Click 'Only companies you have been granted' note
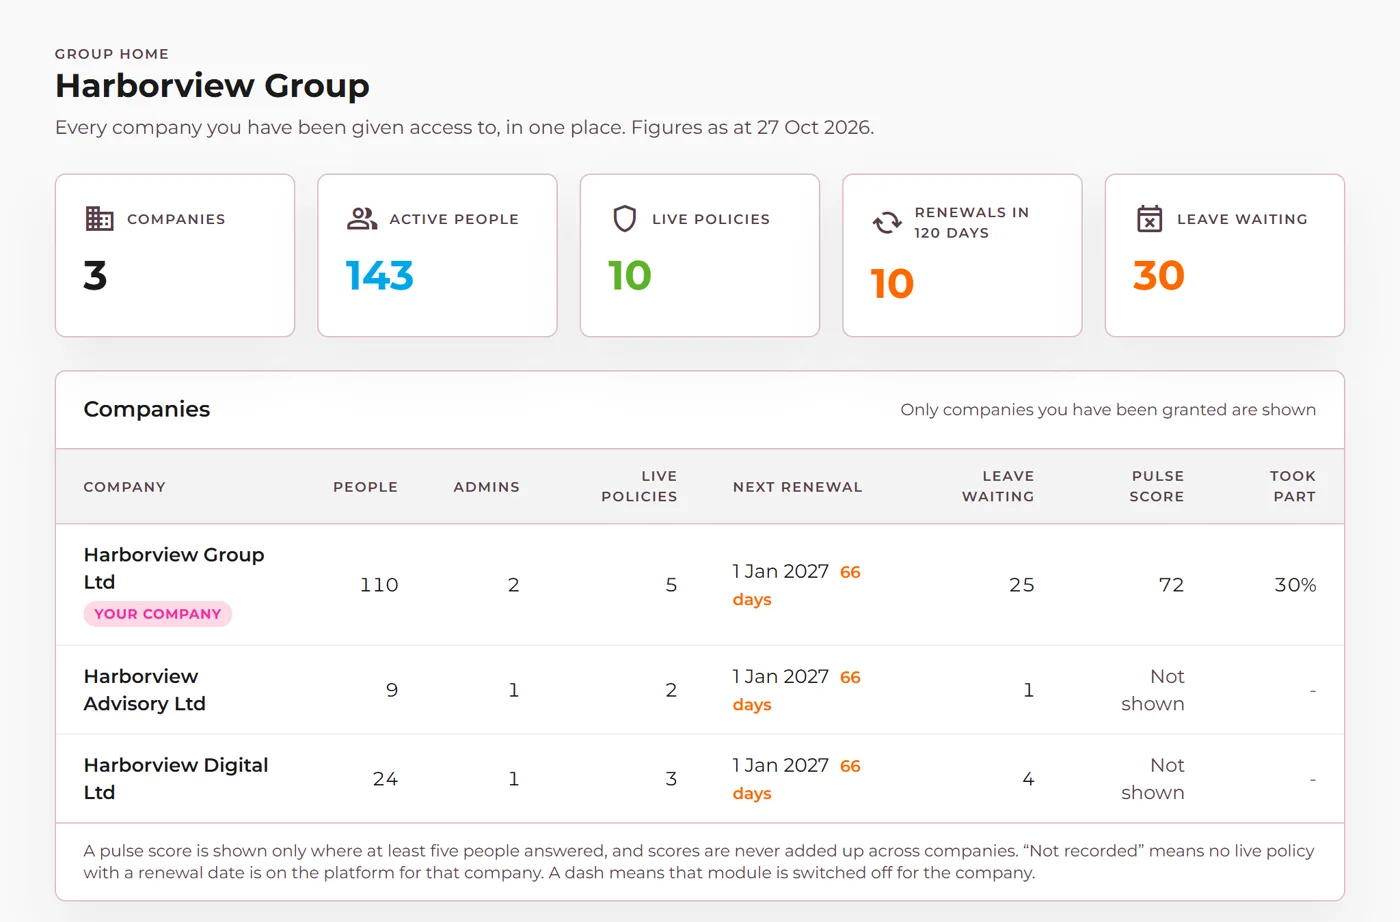The height and width of the screenshot is (922, 1400). [1108, 410]
